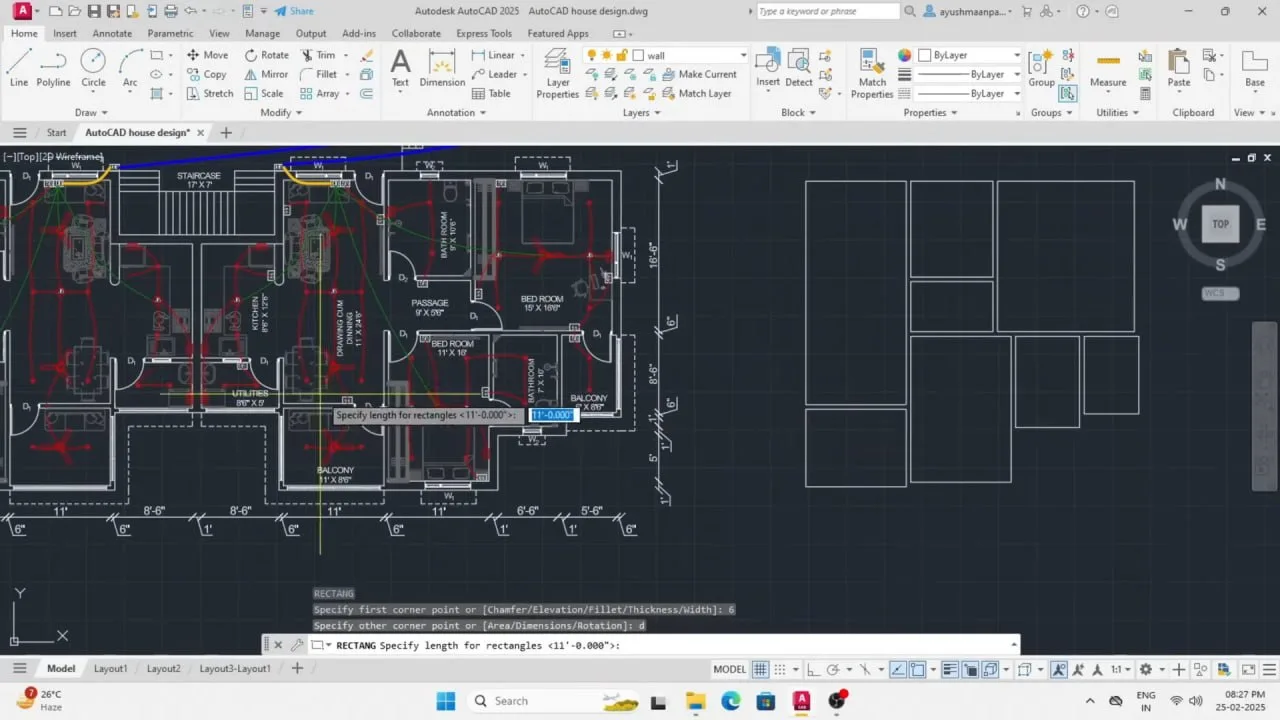The image size is (1280, 720).
Task: Open the wall layer dropdown
Action: point(742,56)
